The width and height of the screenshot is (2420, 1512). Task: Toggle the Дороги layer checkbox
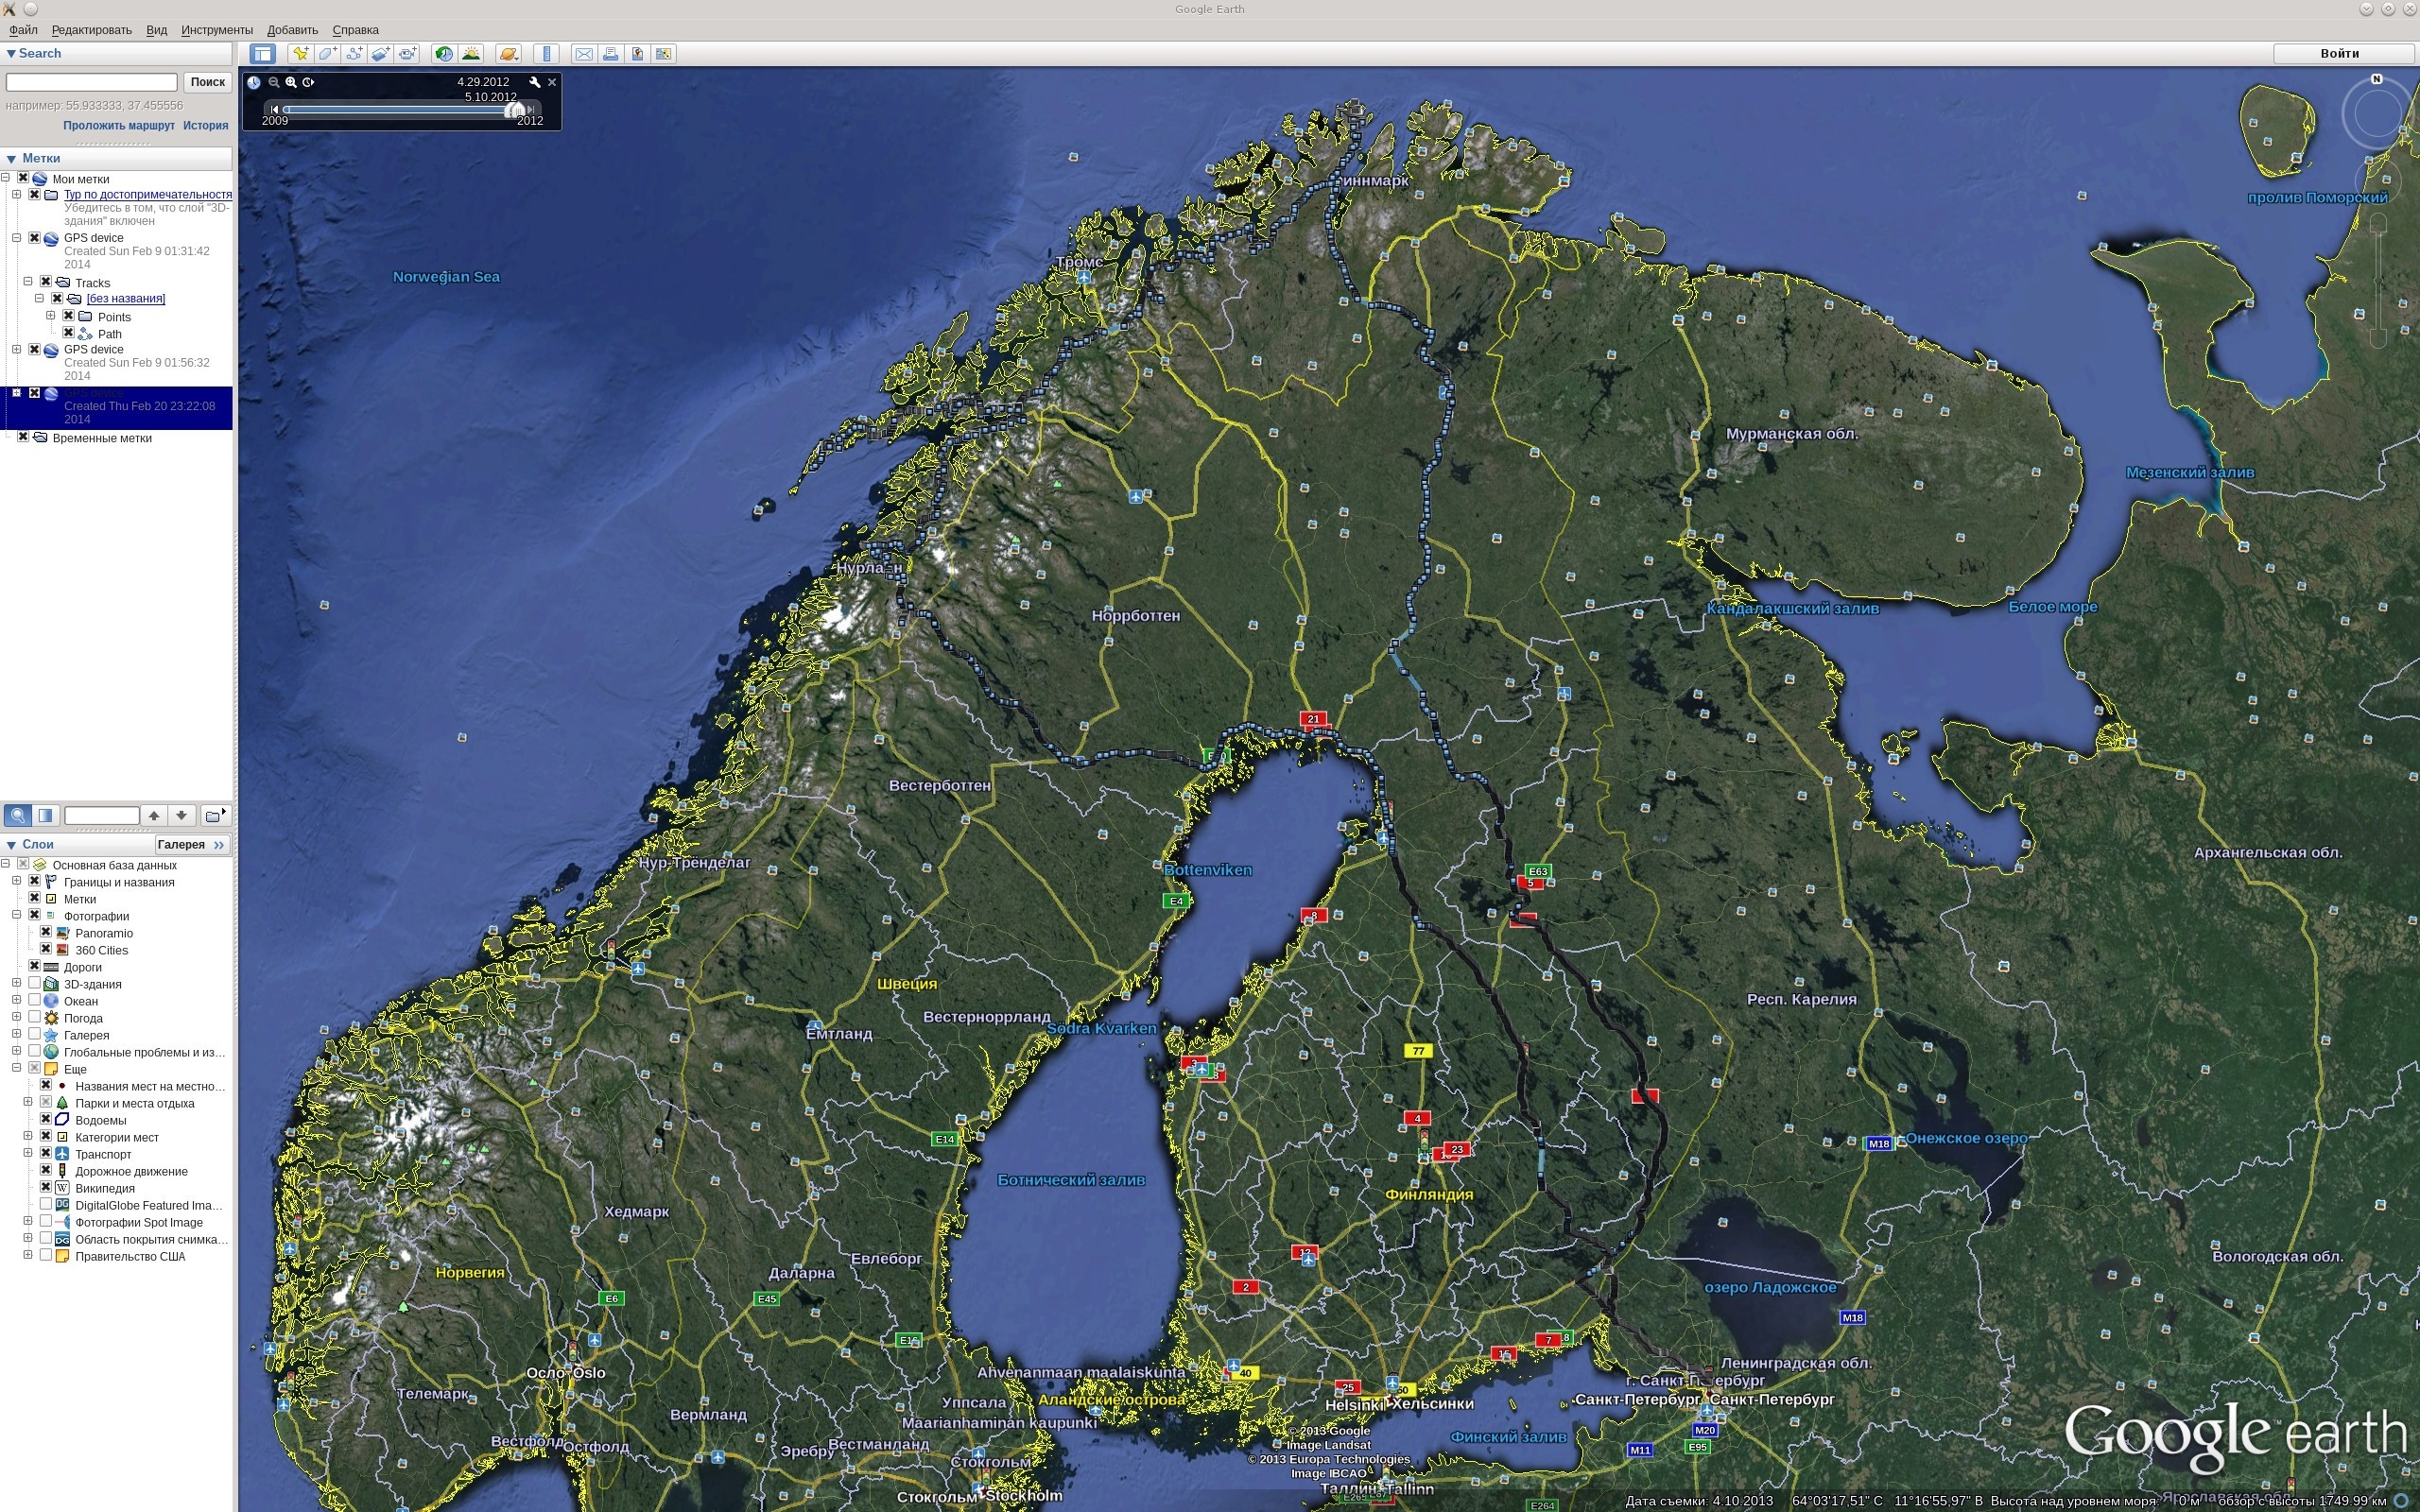tap(34, 966)
